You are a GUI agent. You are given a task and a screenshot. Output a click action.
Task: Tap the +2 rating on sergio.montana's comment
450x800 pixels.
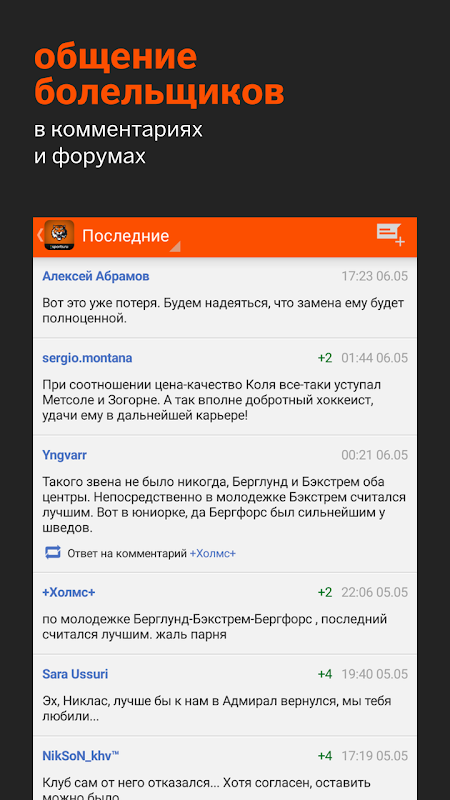pyautogui.click(x=325, y=358)
